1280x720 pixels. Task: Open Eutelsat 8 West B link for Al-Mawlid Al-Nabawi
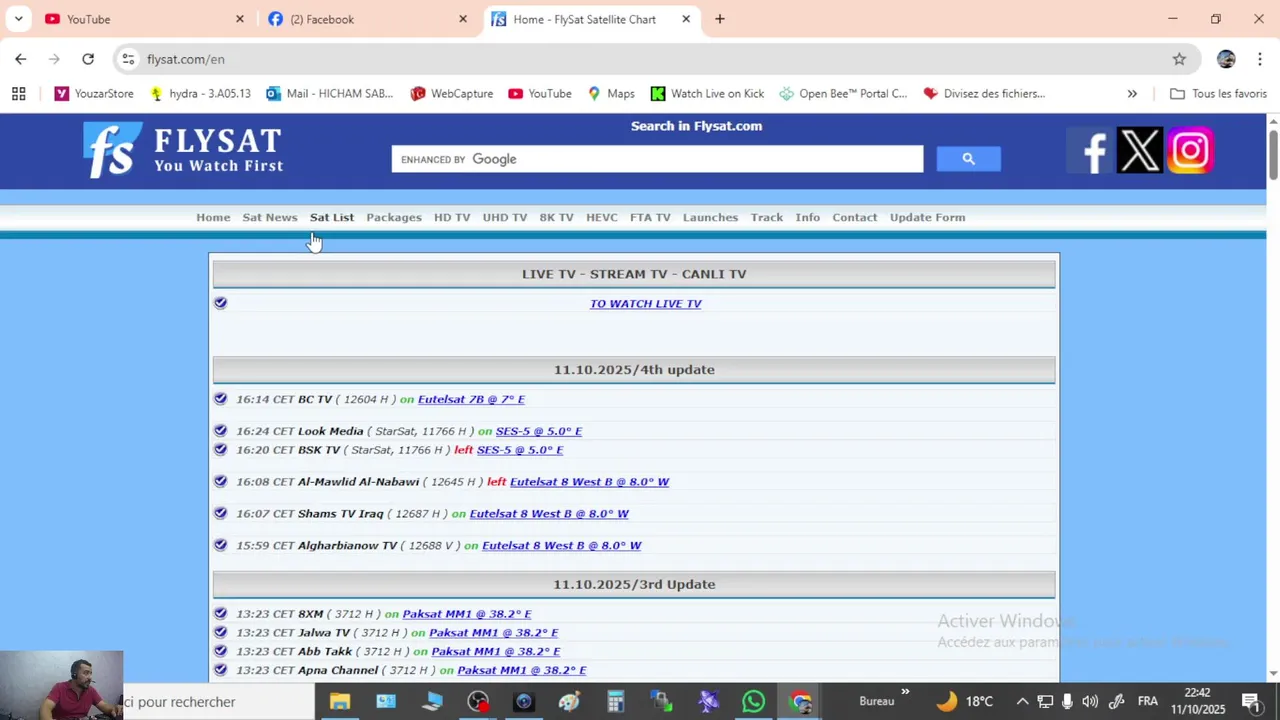[590, 482]
